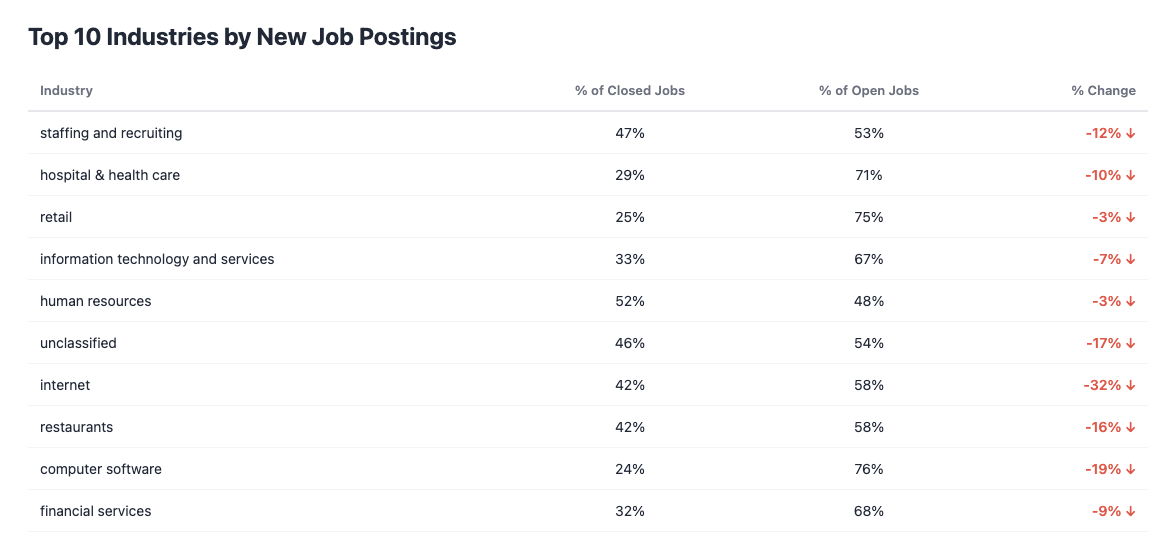Click the down arrow beside -7% change

click(x=1131, y=260)
